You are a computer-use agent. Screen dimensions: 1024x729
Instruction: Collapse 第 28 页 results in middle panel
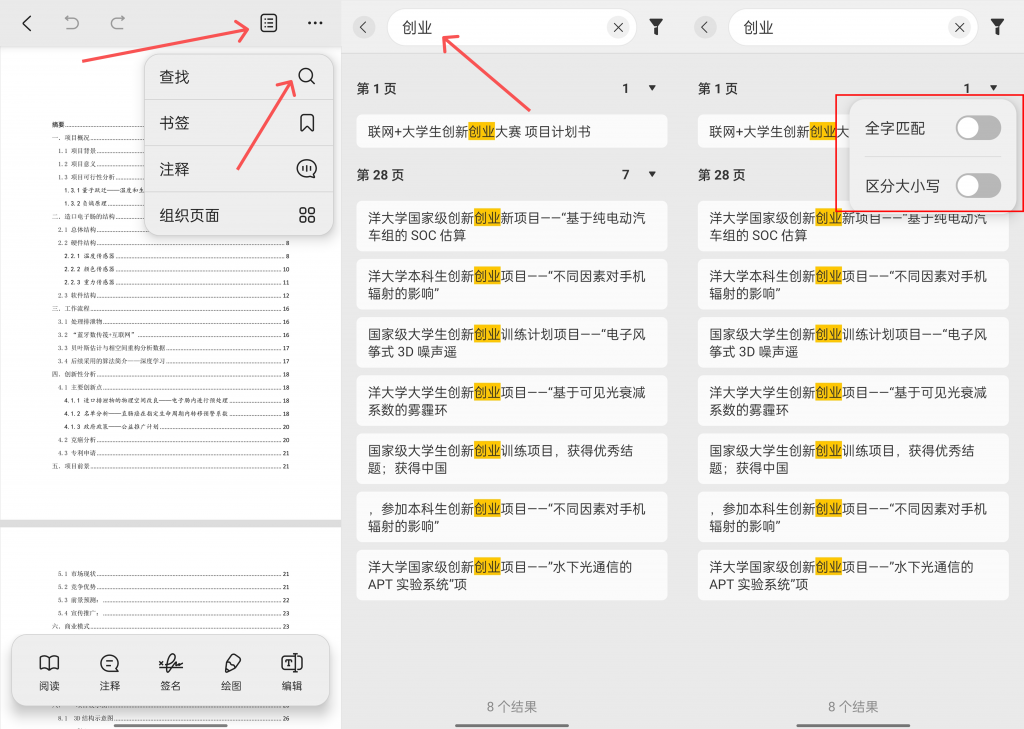tap(652, 175)
